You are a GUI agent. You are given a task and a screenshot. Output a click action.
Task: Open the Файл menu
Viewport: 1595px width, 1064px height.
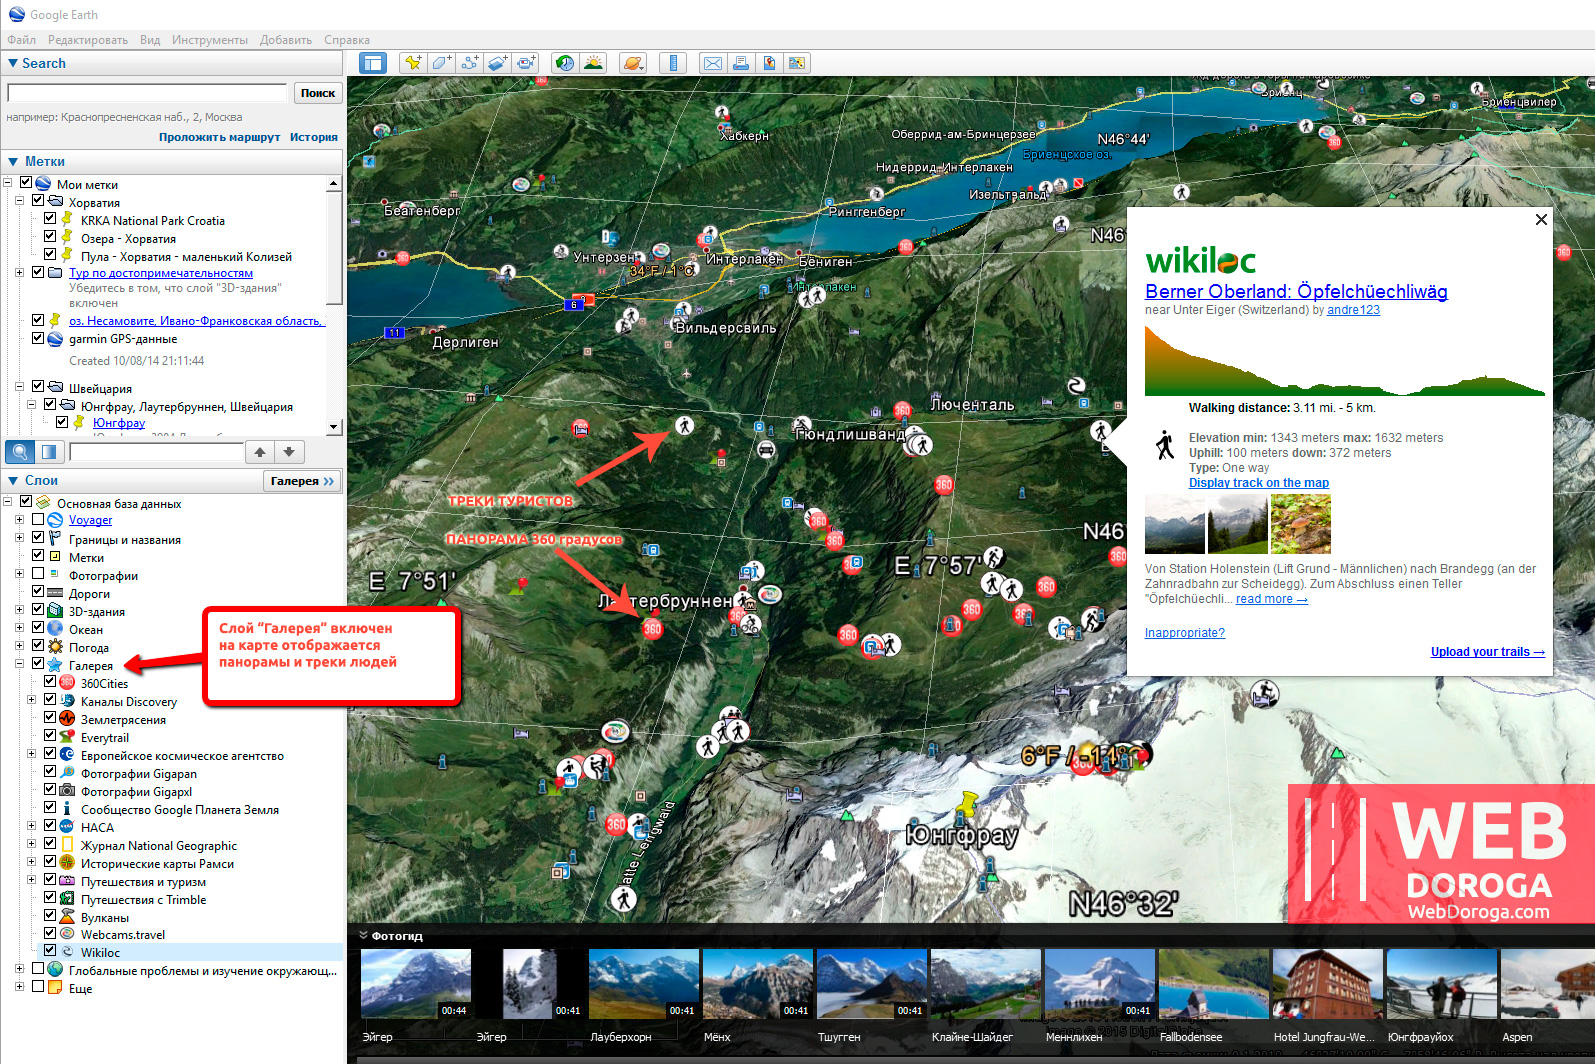click(21, 40)
